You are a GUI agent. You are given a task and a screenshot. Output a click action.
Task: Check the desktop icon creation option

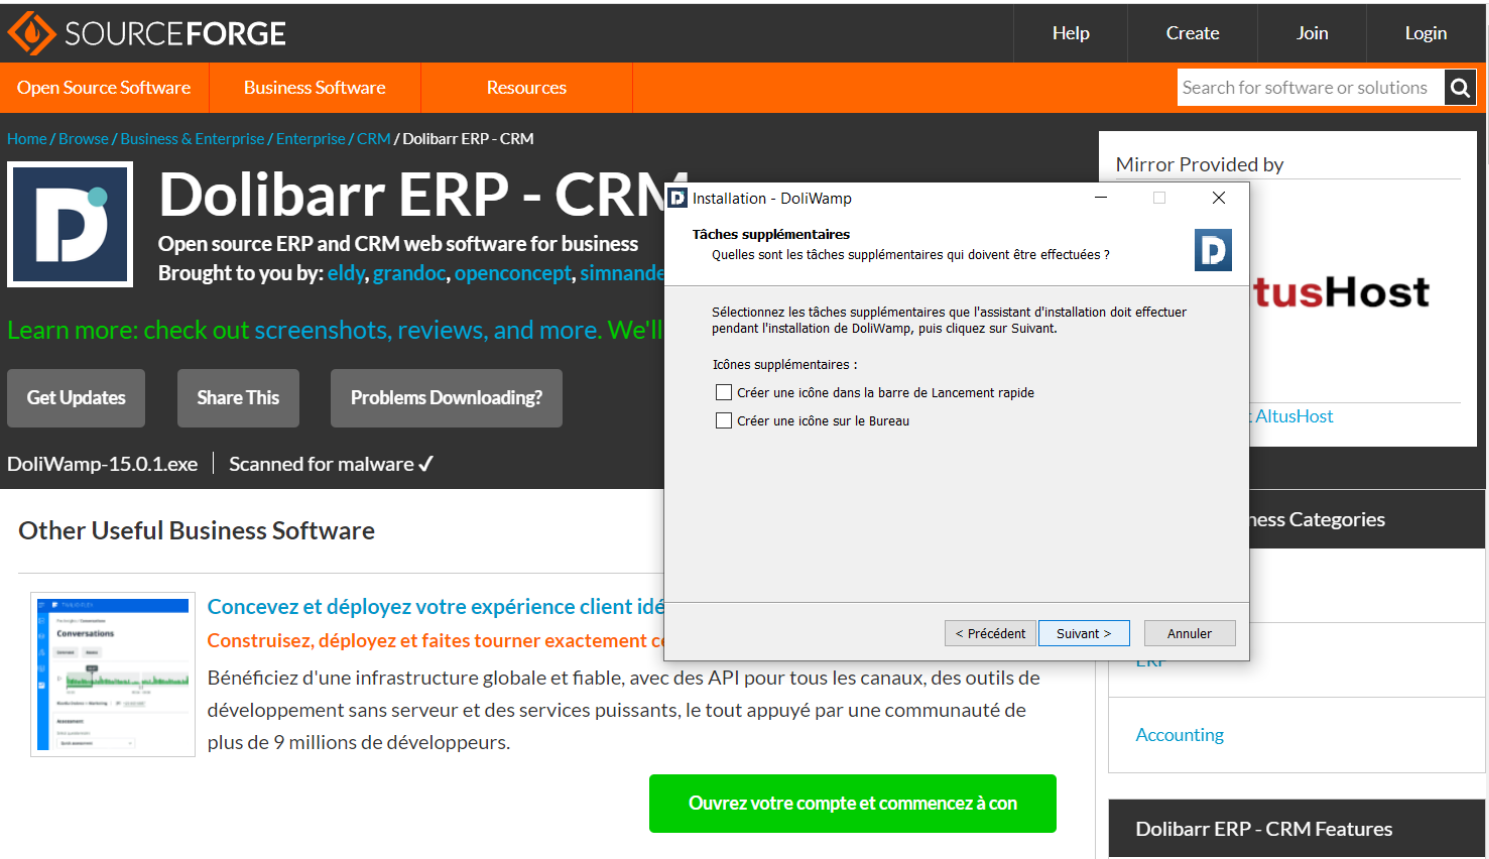click(724, 421)
